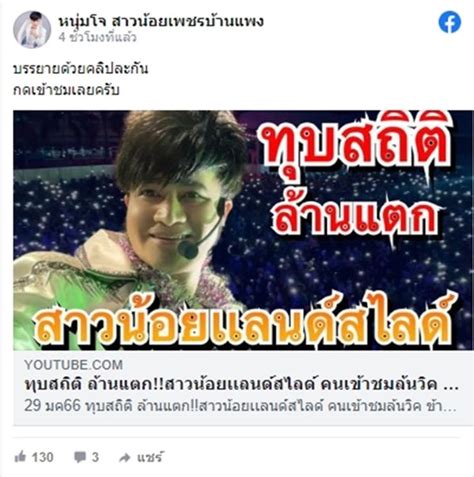The image size is (474, 477).
Task: Click the comment speech bubble icon
Action: coord(80,457)
